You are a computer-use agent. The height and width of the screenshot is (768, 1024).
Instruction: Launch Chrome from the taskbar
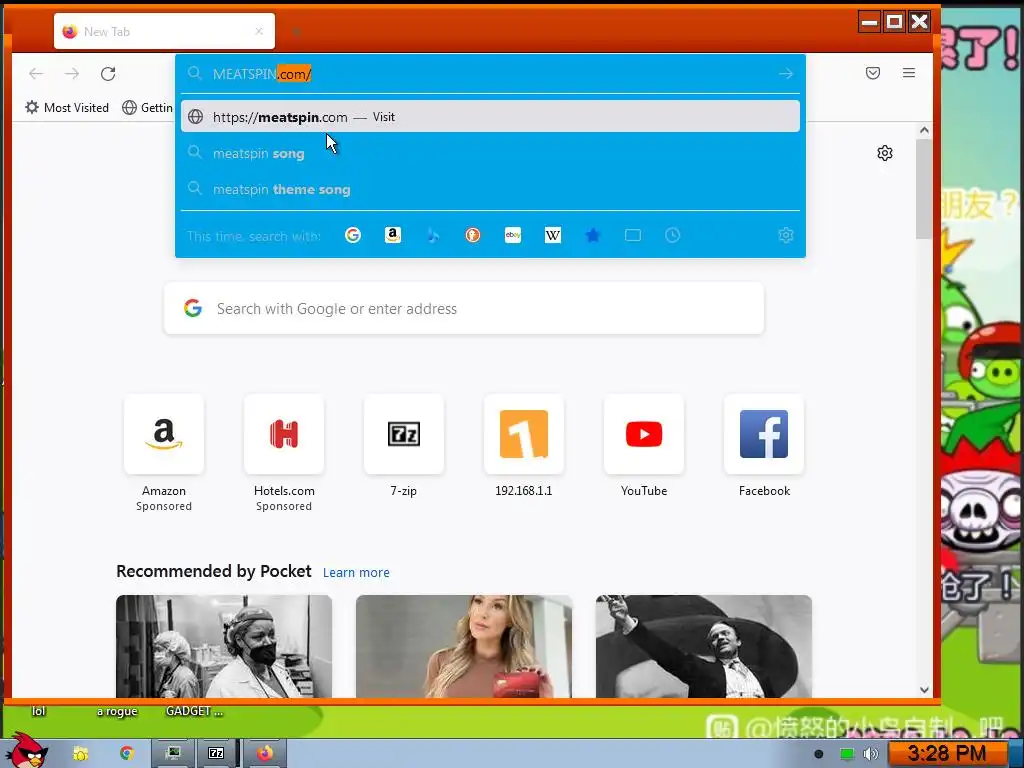[x=127, y=754]
